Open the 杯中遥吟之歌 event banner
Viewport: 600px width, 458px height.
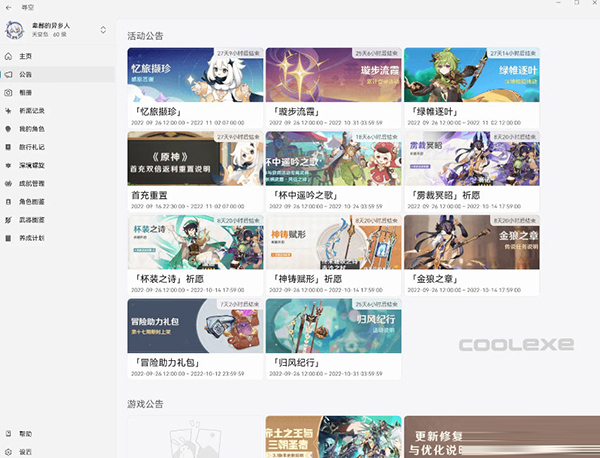(x=333, y=158)
